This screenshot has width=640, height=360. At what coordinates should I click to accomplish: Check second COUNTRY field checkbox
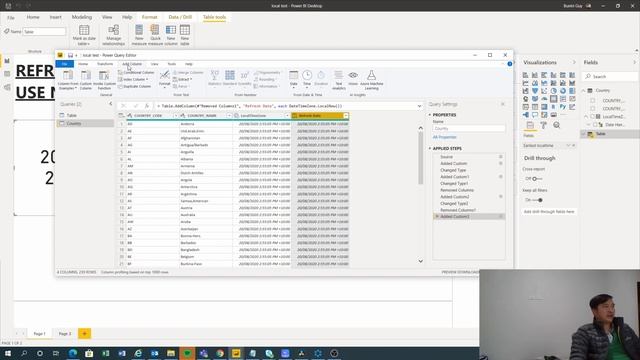point(593,109)
